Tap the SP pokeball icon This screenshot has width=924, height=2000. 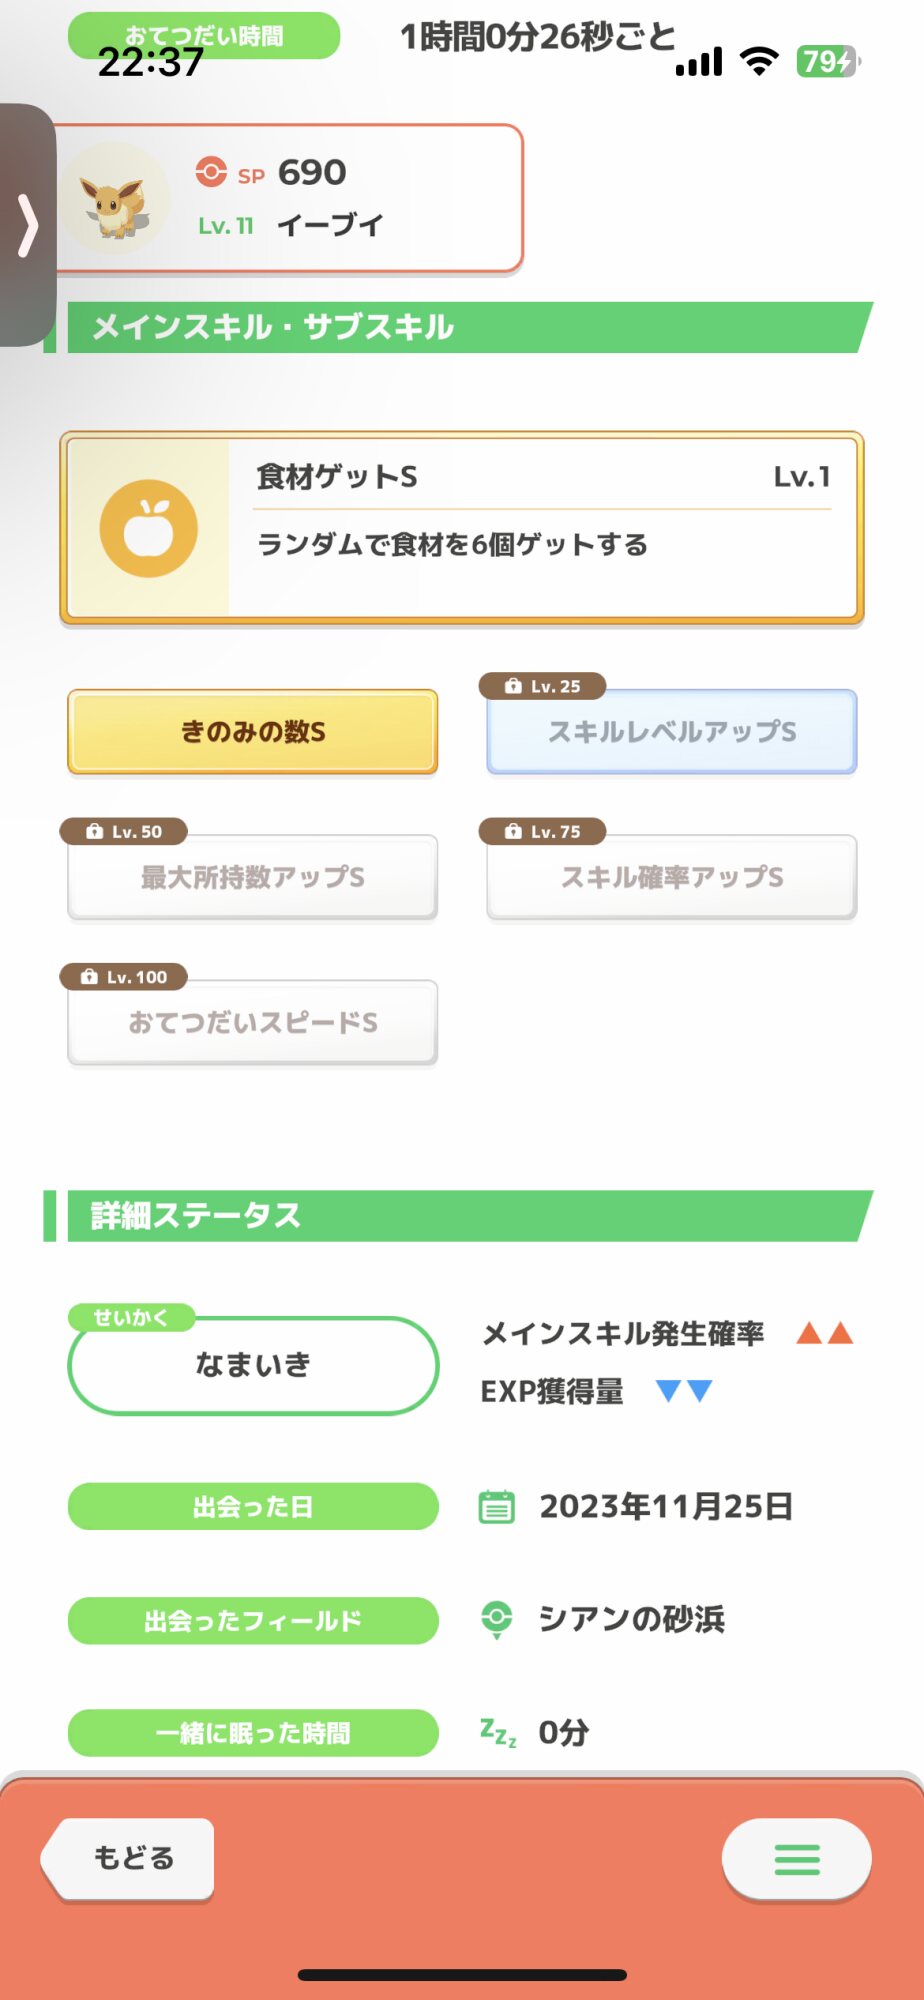[211, 172]
